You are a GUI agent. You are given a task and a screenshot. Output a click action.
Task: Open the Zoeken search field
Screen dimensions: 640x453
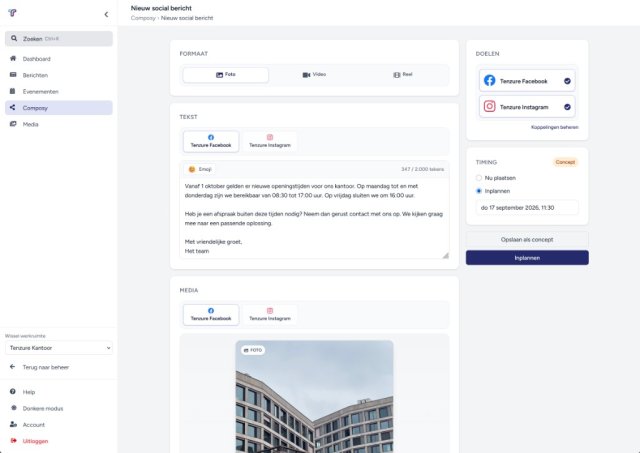[x=59, y=39]
